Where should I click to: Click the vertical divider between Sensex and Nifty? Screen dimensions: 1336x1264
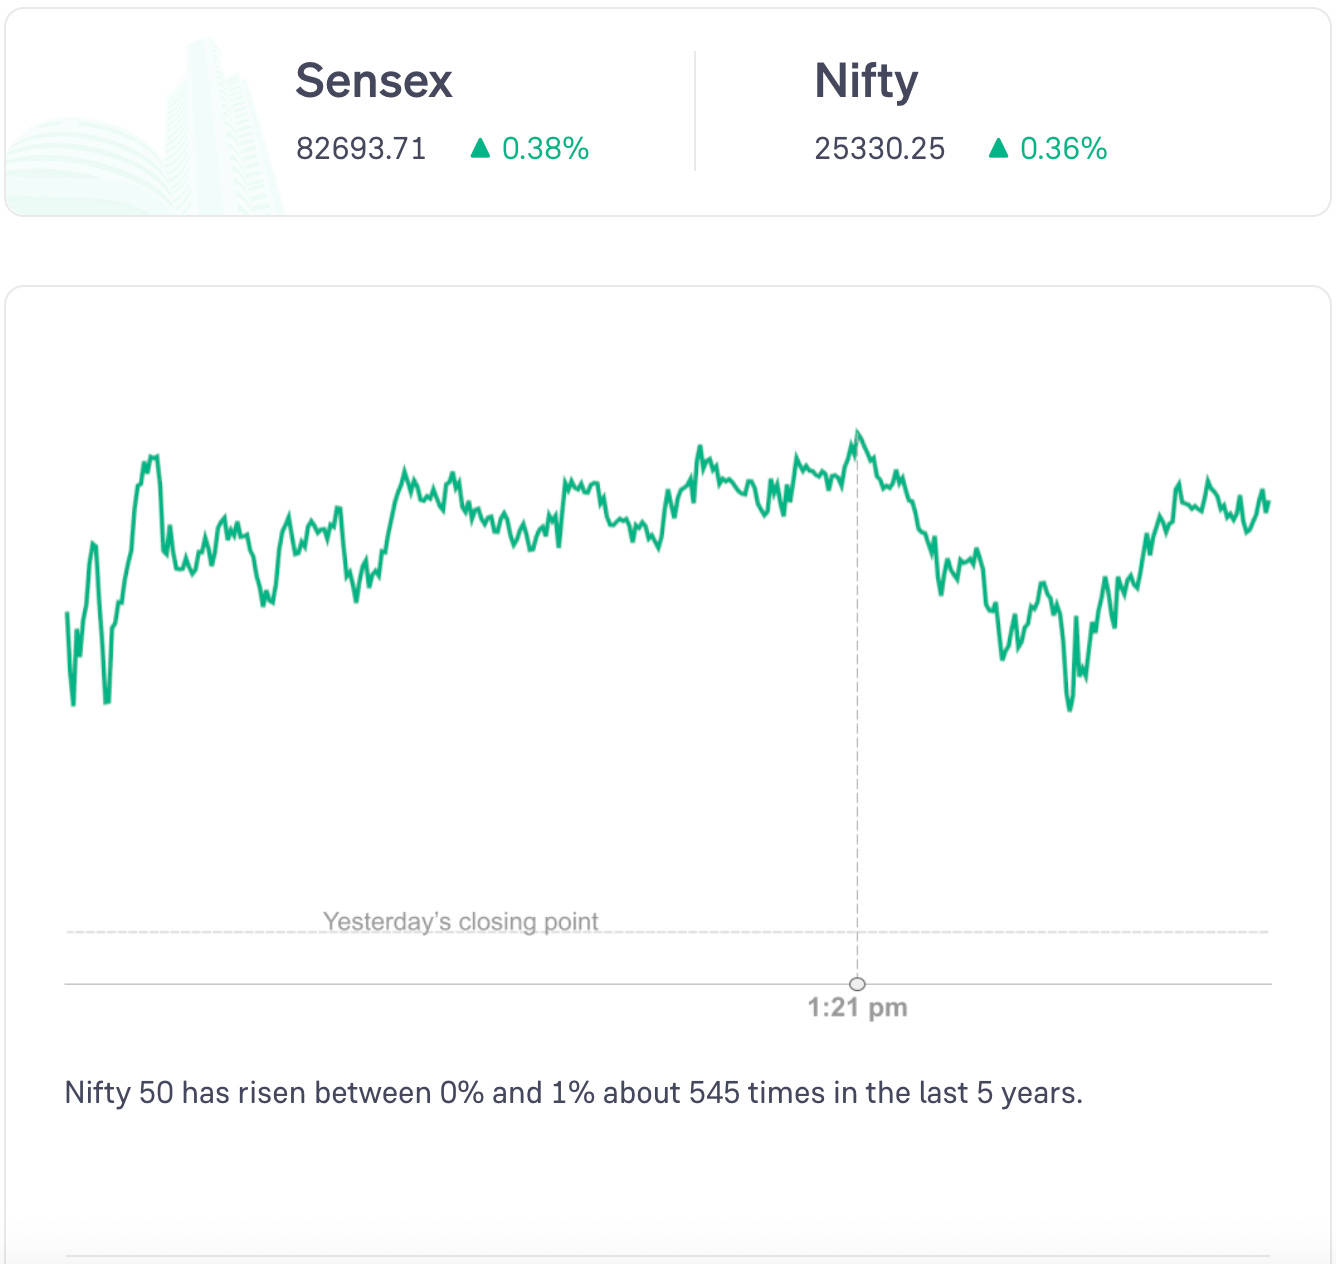(x=695, y=111)
